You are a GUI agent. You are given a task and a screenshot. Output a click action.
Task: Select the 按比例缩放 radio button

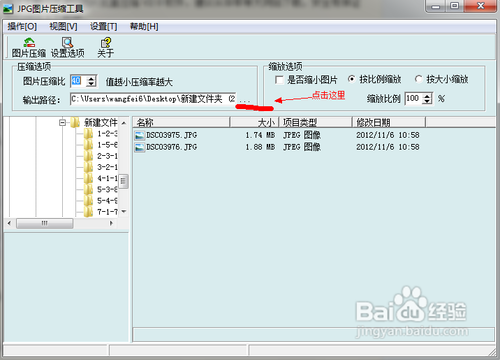pos(351,79)
